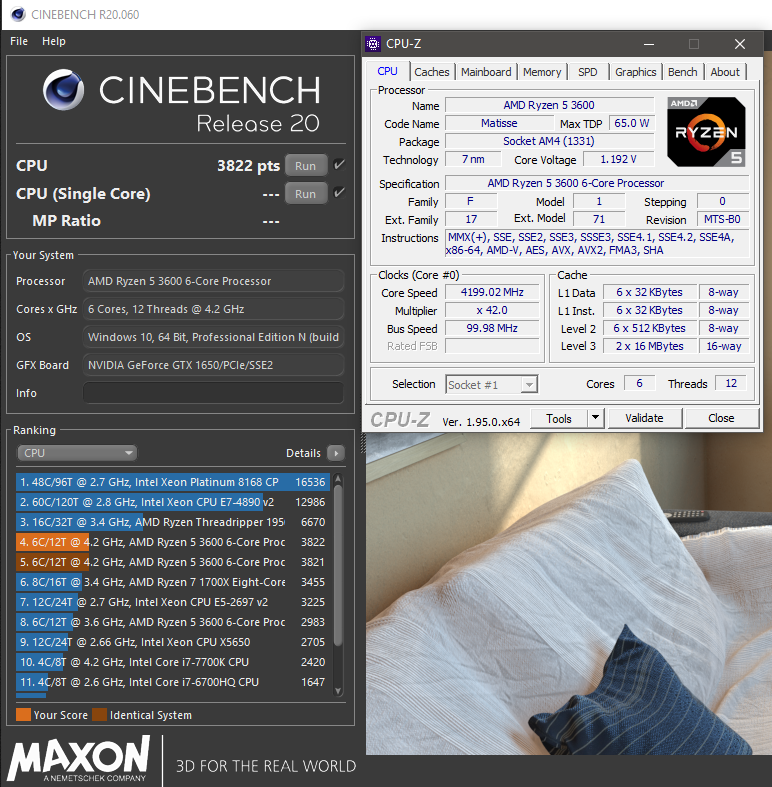Click the Core Voltage value 1.192 V
Screen dimensions: 772x787
click(618, 159)
